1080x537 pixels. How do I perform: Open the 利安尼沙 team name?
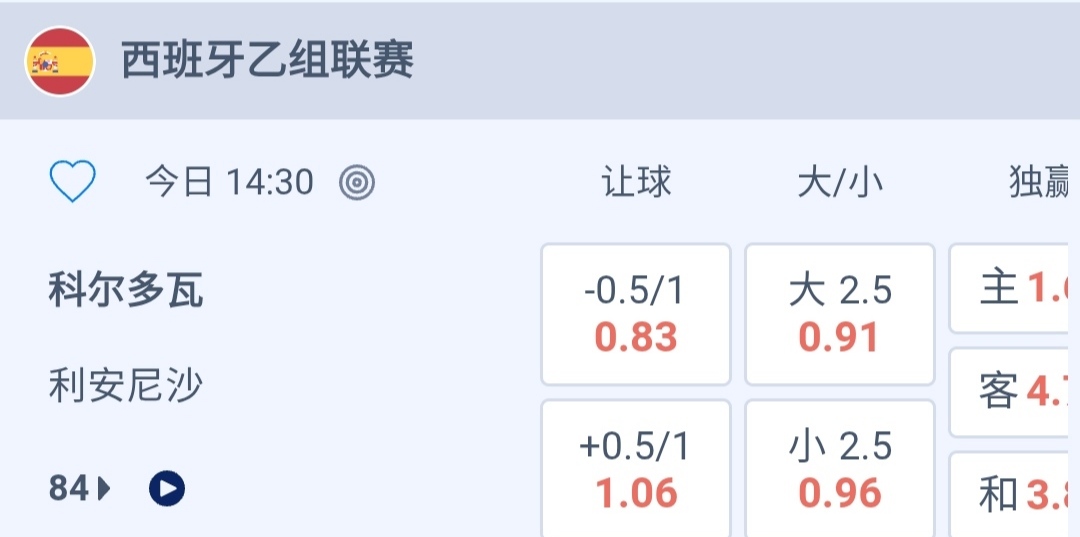click(126, 385)
